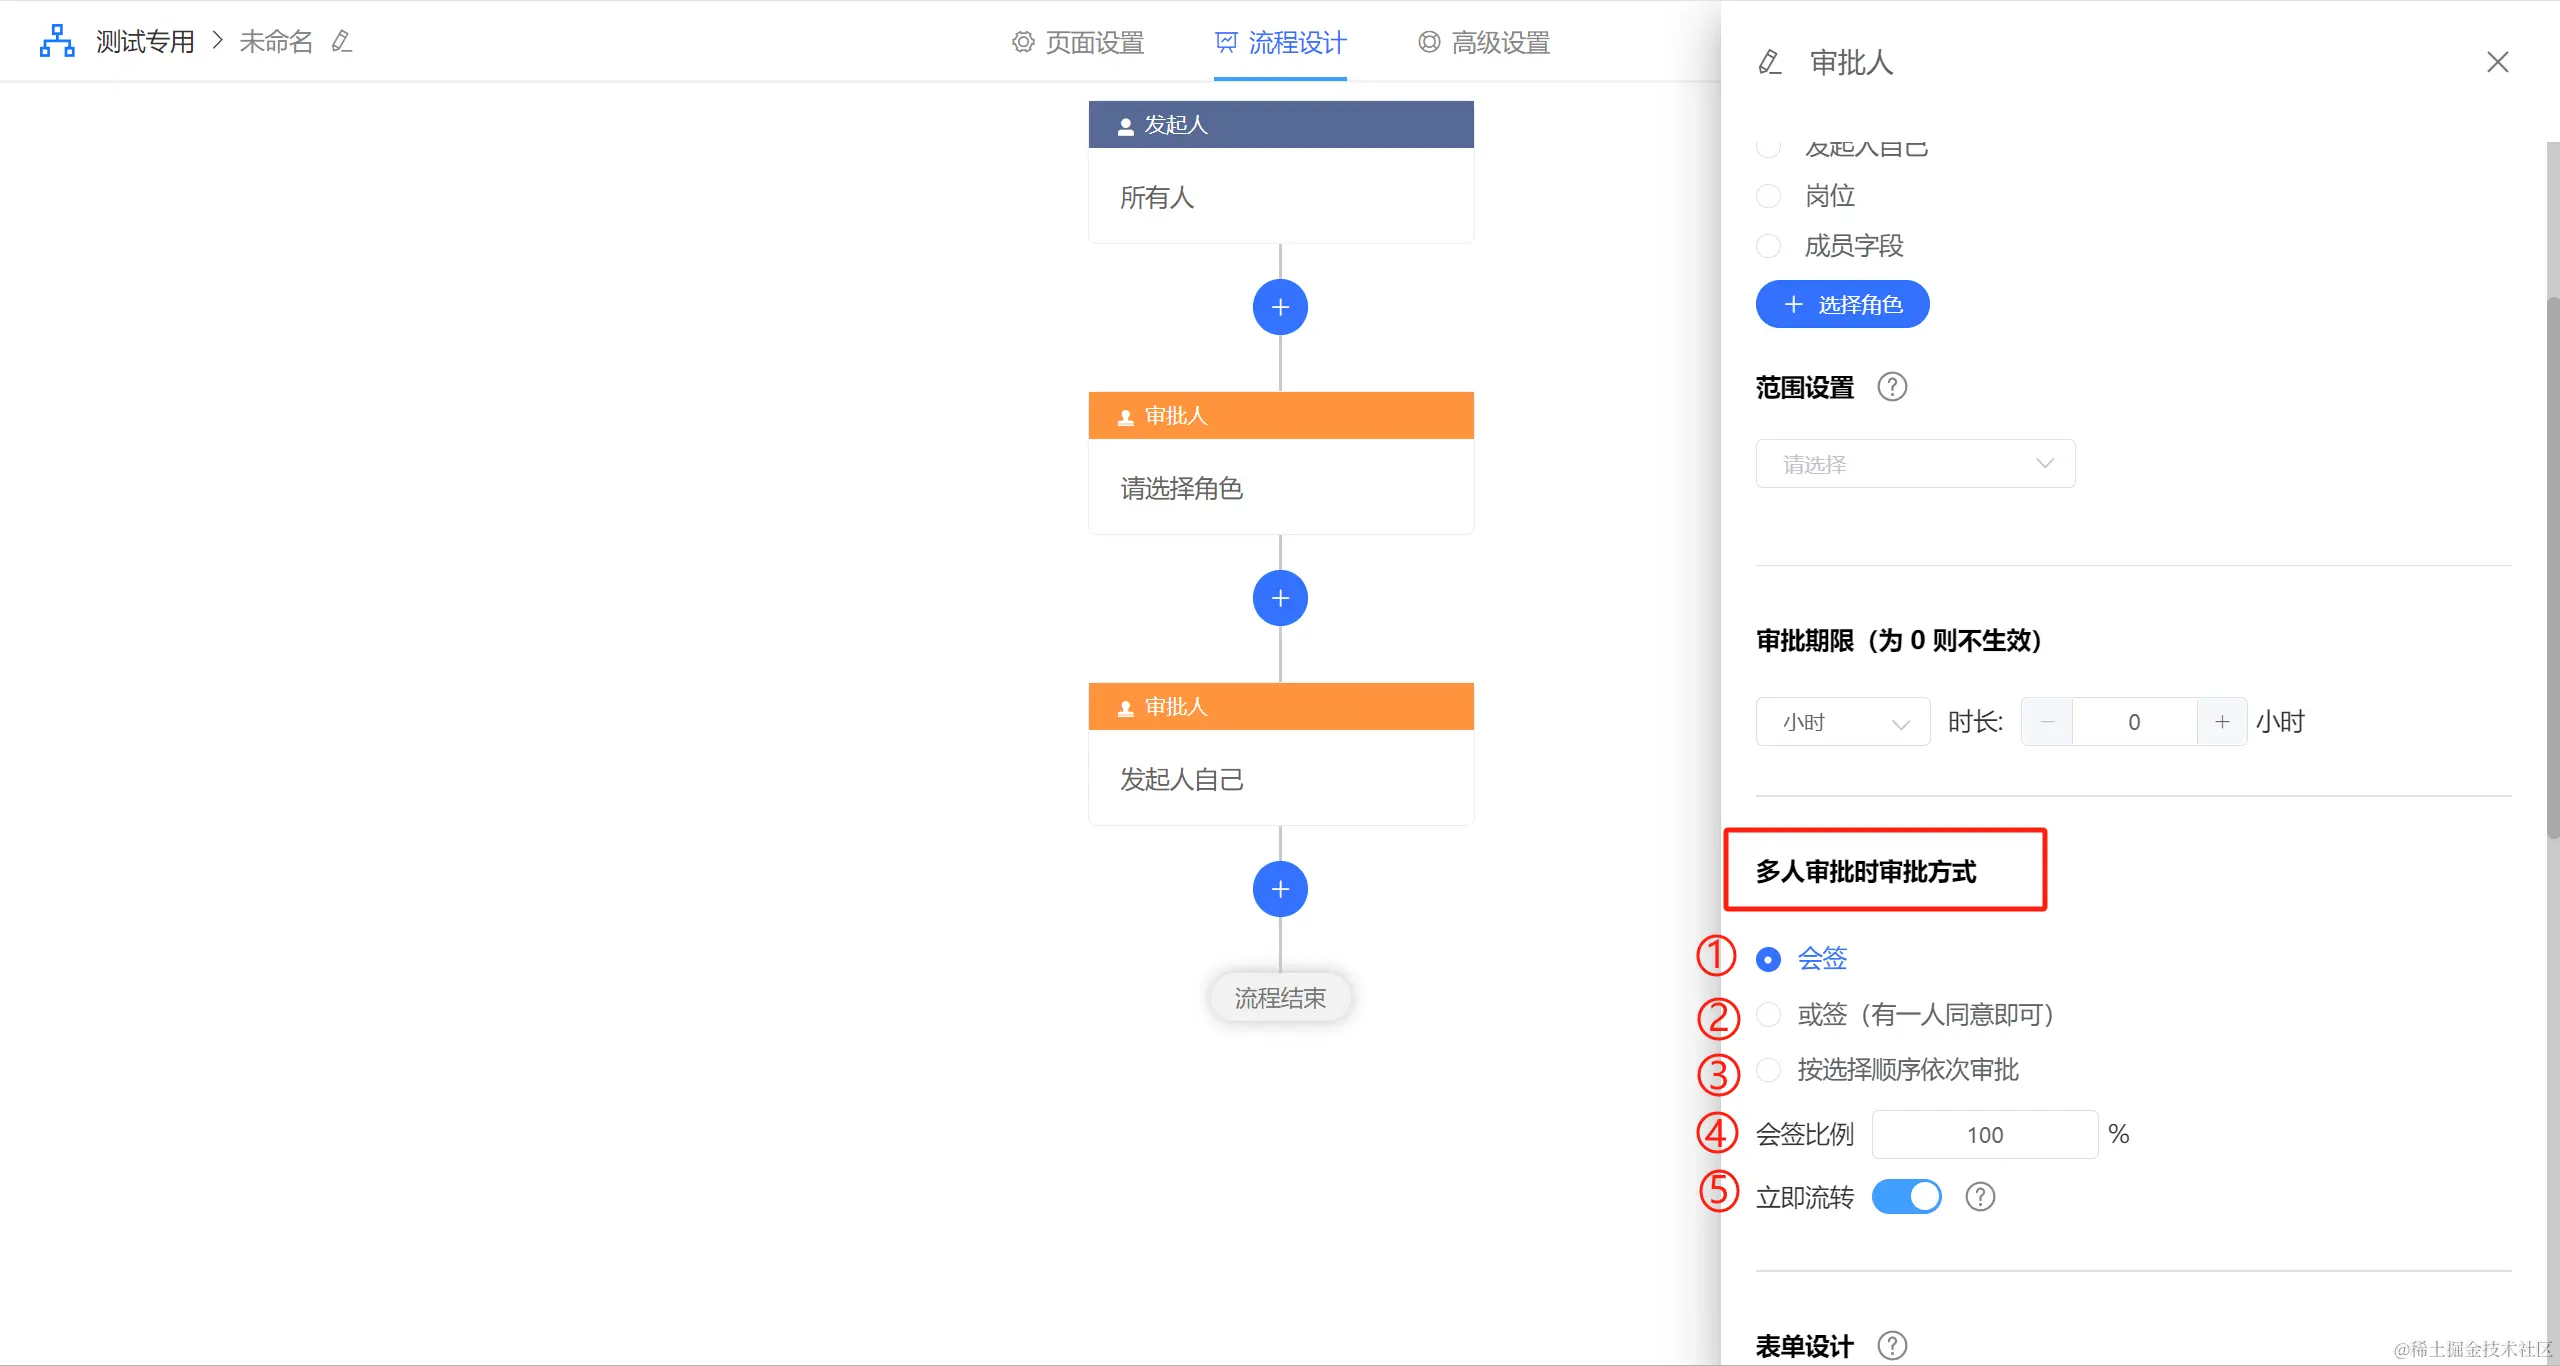Image resolution: width=2560 pixels, height=1366 pixels.
Task: Click the workflow logo icon at top-left
Action: pos(57,41)
